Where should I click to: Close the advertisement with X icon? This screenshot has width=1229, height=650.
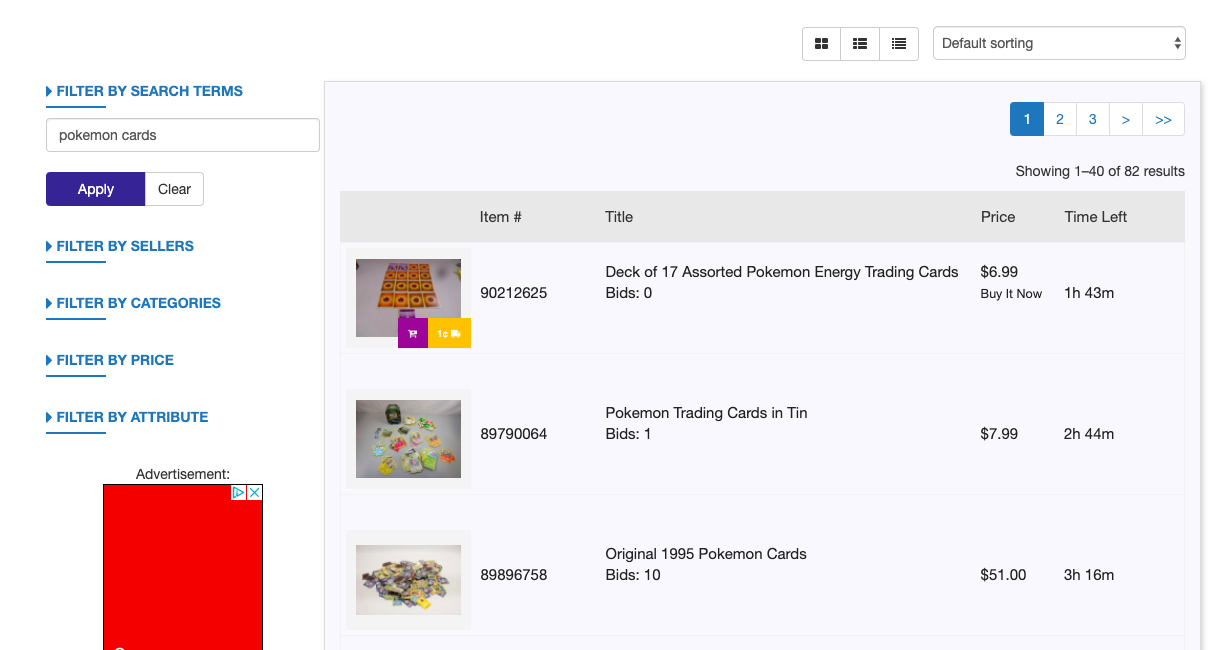point(255,492)
